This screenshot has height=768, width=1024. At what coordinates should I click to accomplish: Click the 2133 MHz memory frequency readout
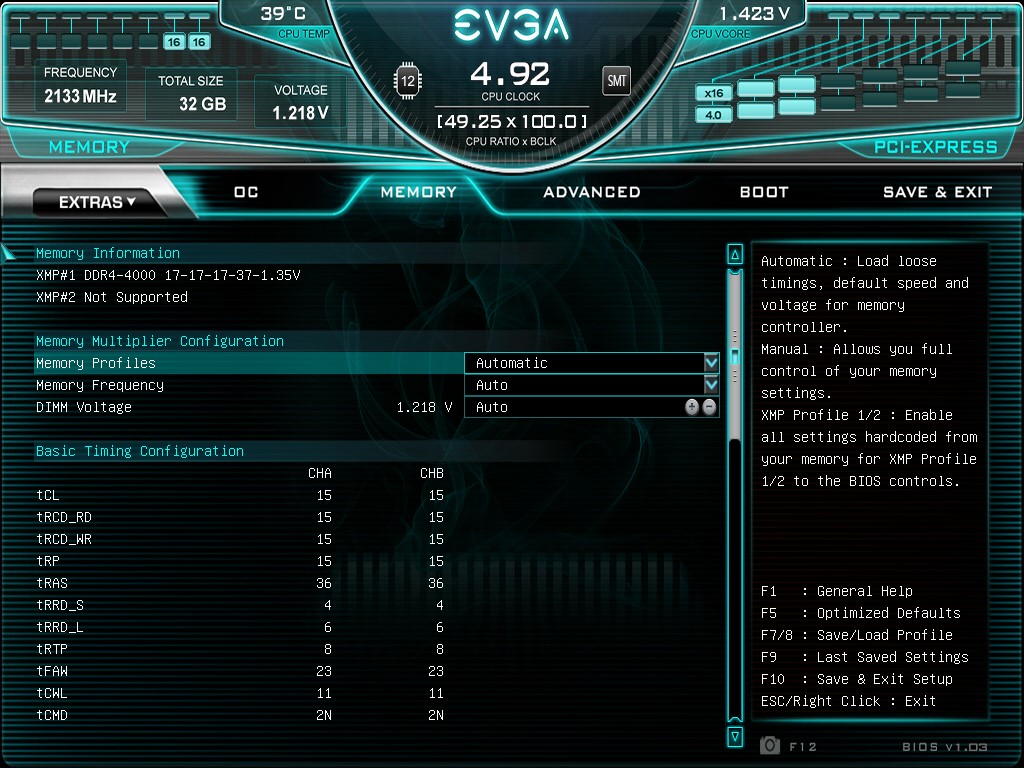pyautogui.click(x=80, y=97)
